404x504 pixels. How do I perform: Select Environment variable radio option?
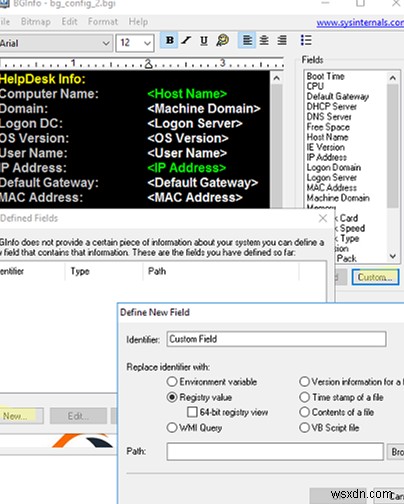point(172,382)
